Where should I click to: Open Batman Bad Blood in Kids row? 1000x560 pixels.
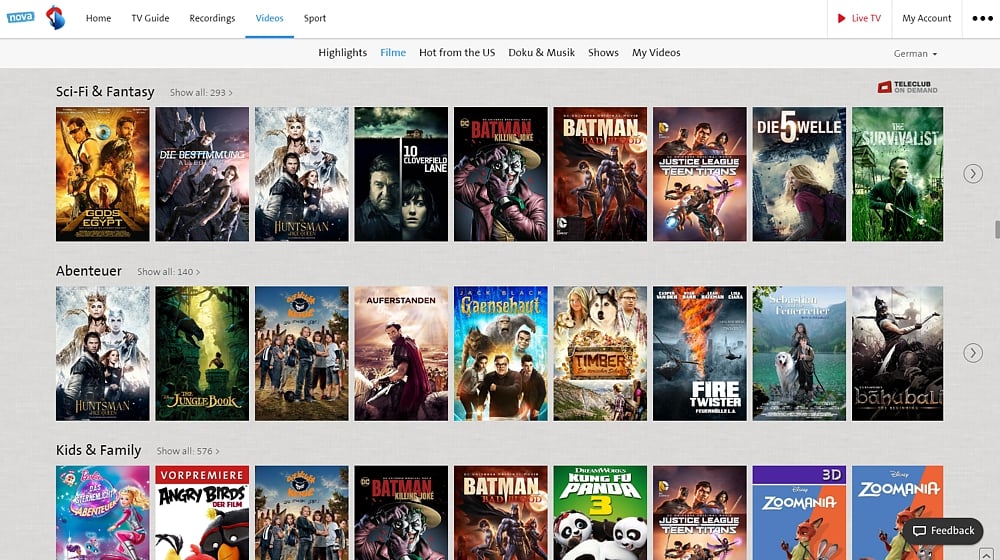(x=501, y=513)
